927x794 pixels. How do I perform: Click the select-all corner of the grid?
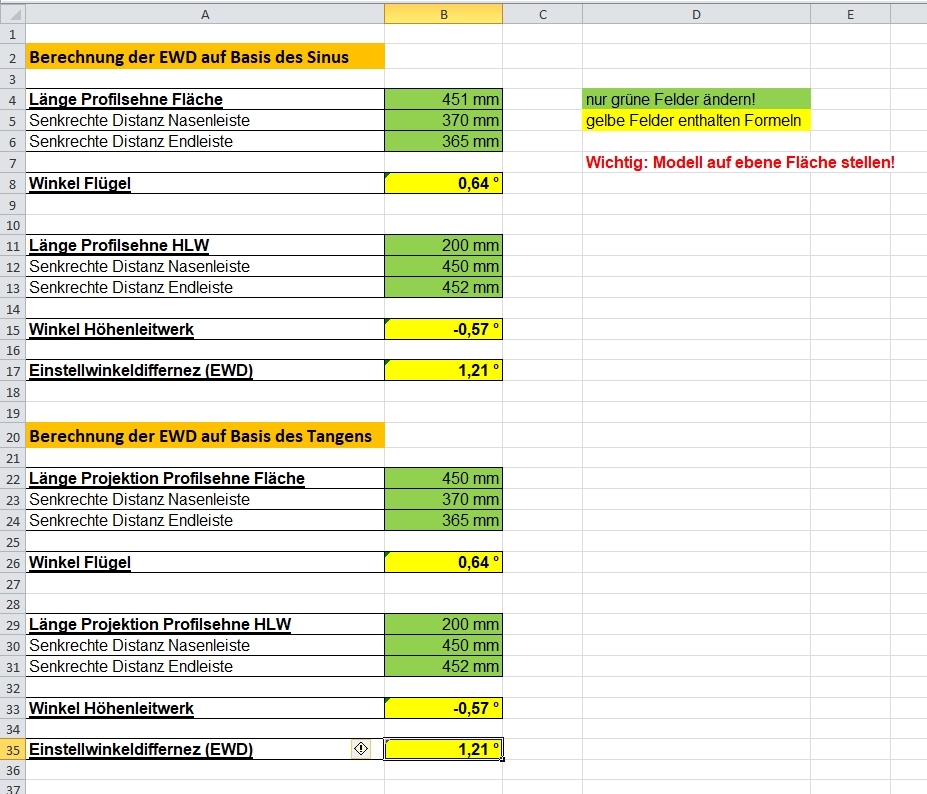coord(12,14)
